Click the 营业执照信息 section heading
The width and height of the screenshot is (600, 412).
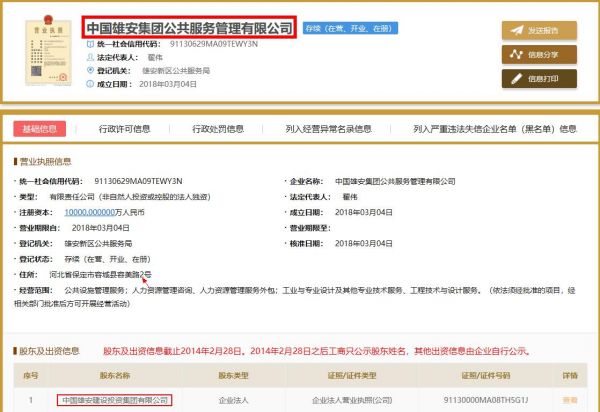click(45, 161)
